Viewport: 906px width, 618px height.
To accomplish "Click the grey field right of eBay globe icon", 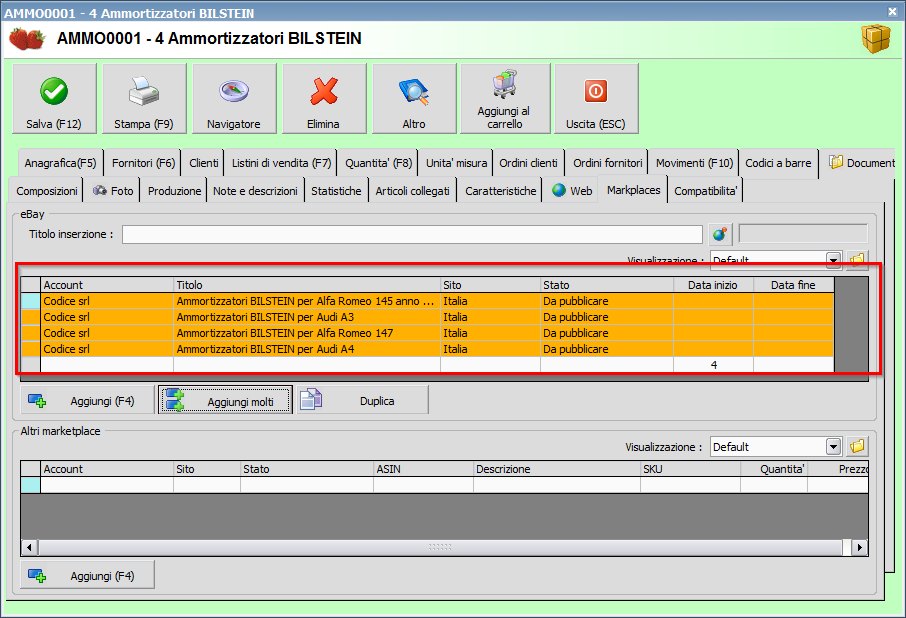I will click(803, 234).
